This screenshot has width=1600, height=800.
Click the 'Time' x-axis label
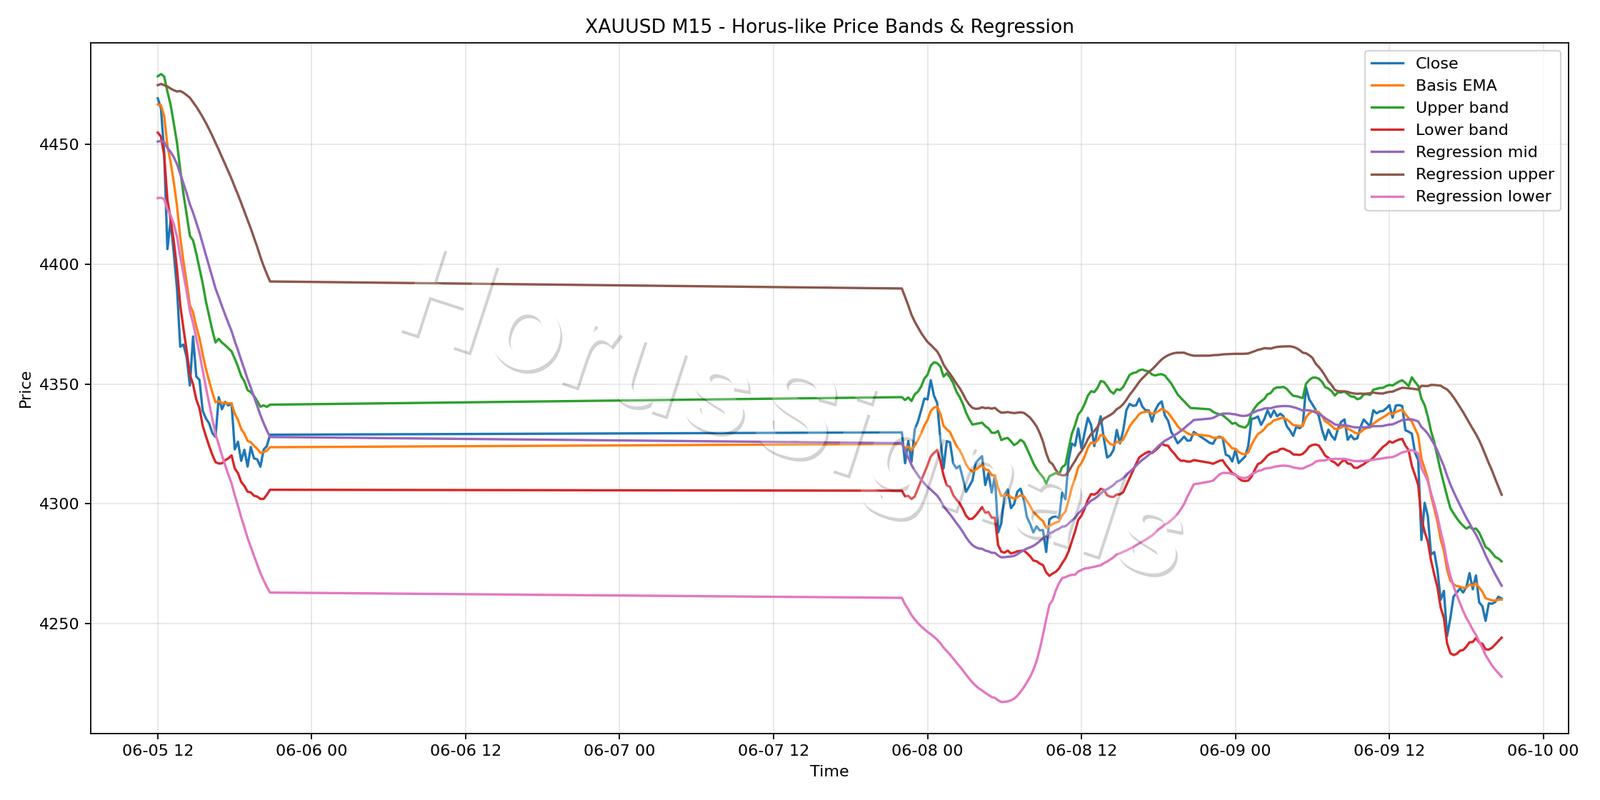click(829, 772)
